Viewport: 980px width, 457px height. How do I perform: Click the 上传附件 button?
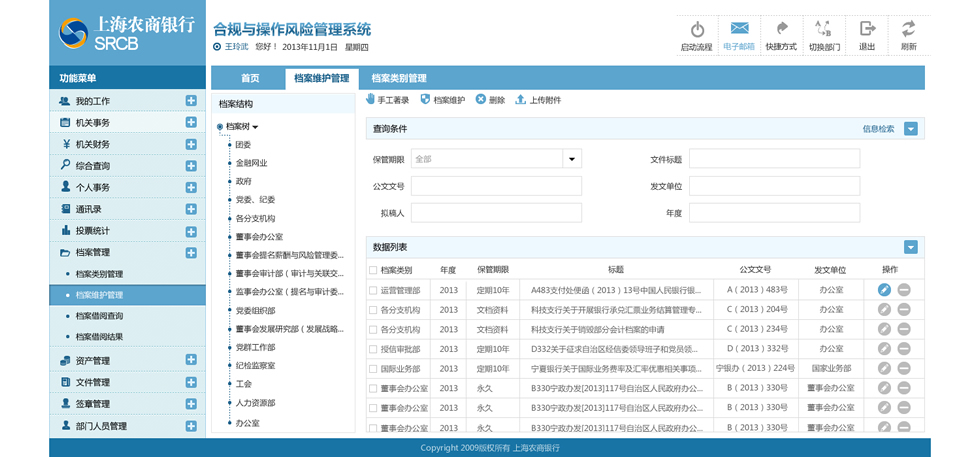538,100
